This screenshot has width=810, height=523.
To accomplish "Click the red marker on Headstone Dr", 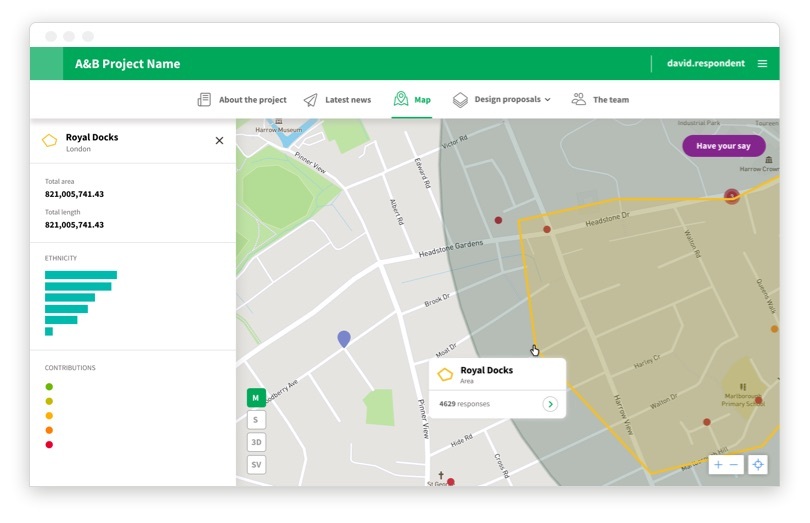I will (547, 229).
